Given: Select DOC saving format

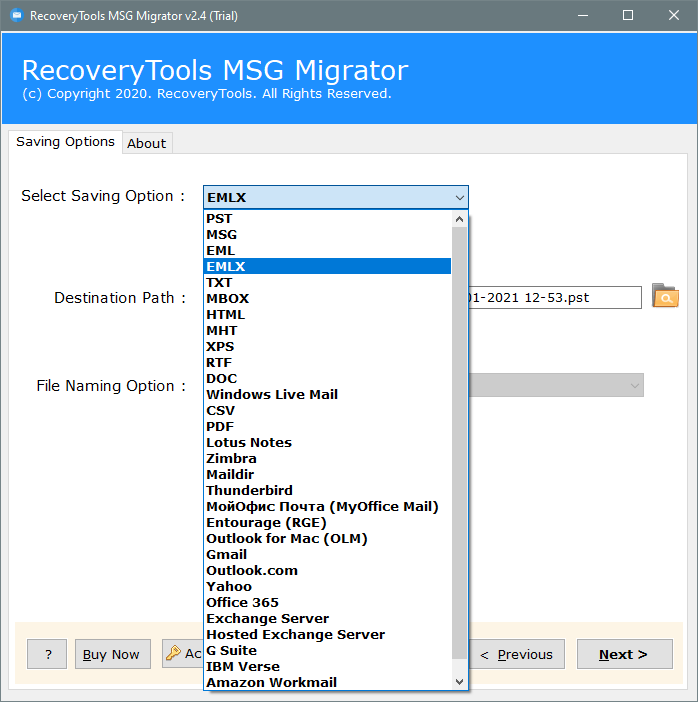Looking at the screenshot, I should coord(327,378).
